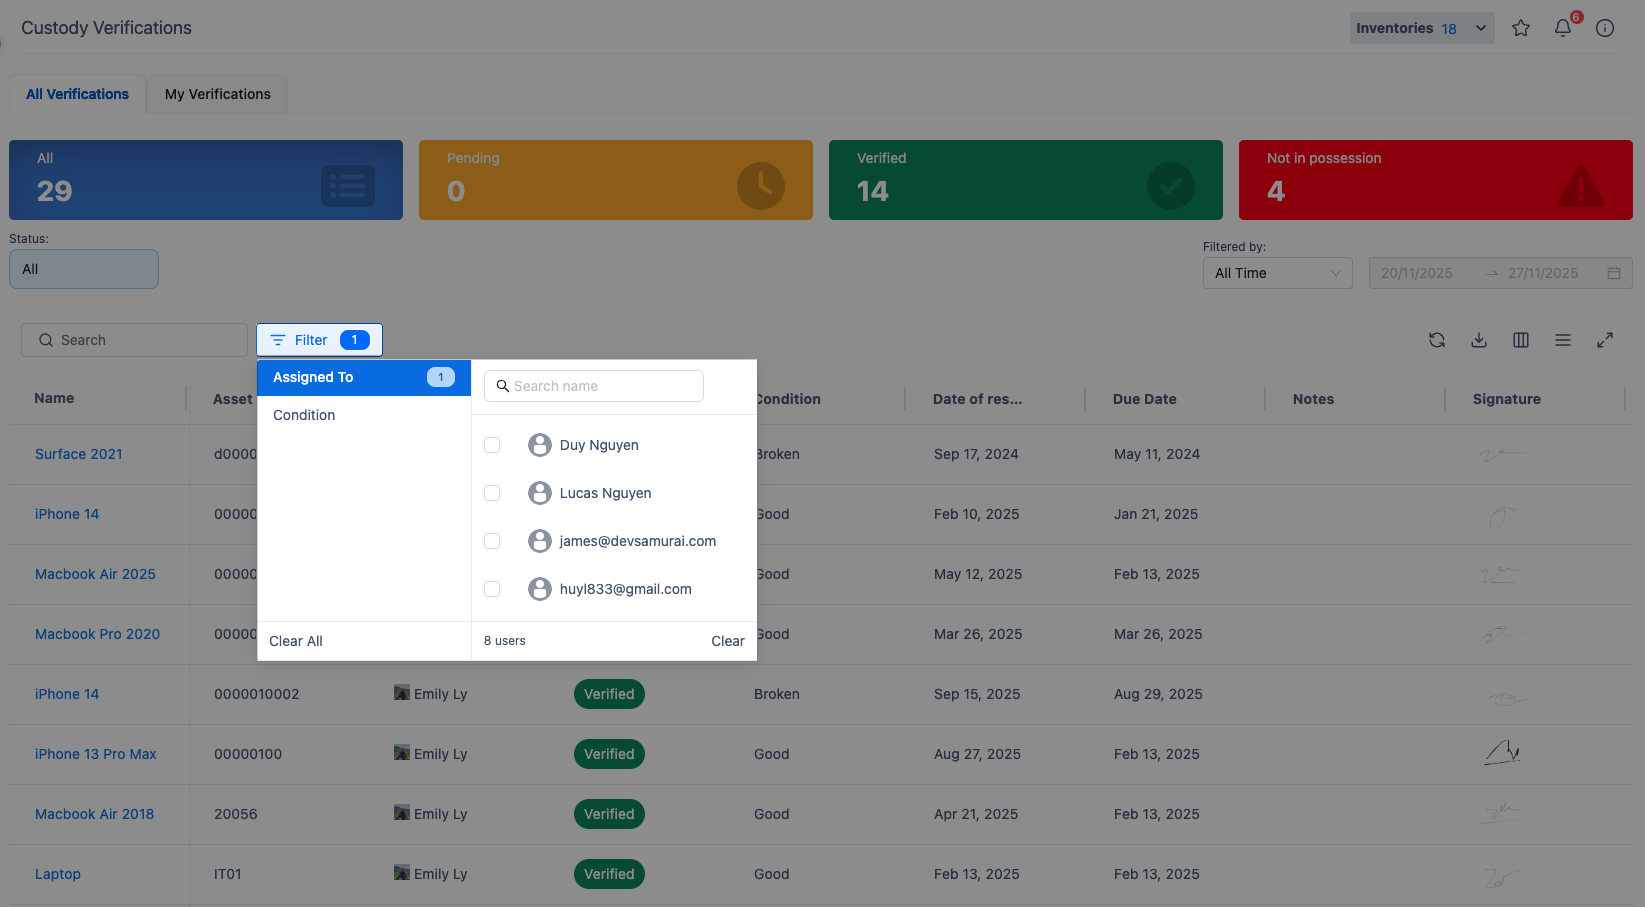Tick the Lucas Nguyen checkbox
This screenshot has width=1645, height=907.
click(x=492, y=493)
